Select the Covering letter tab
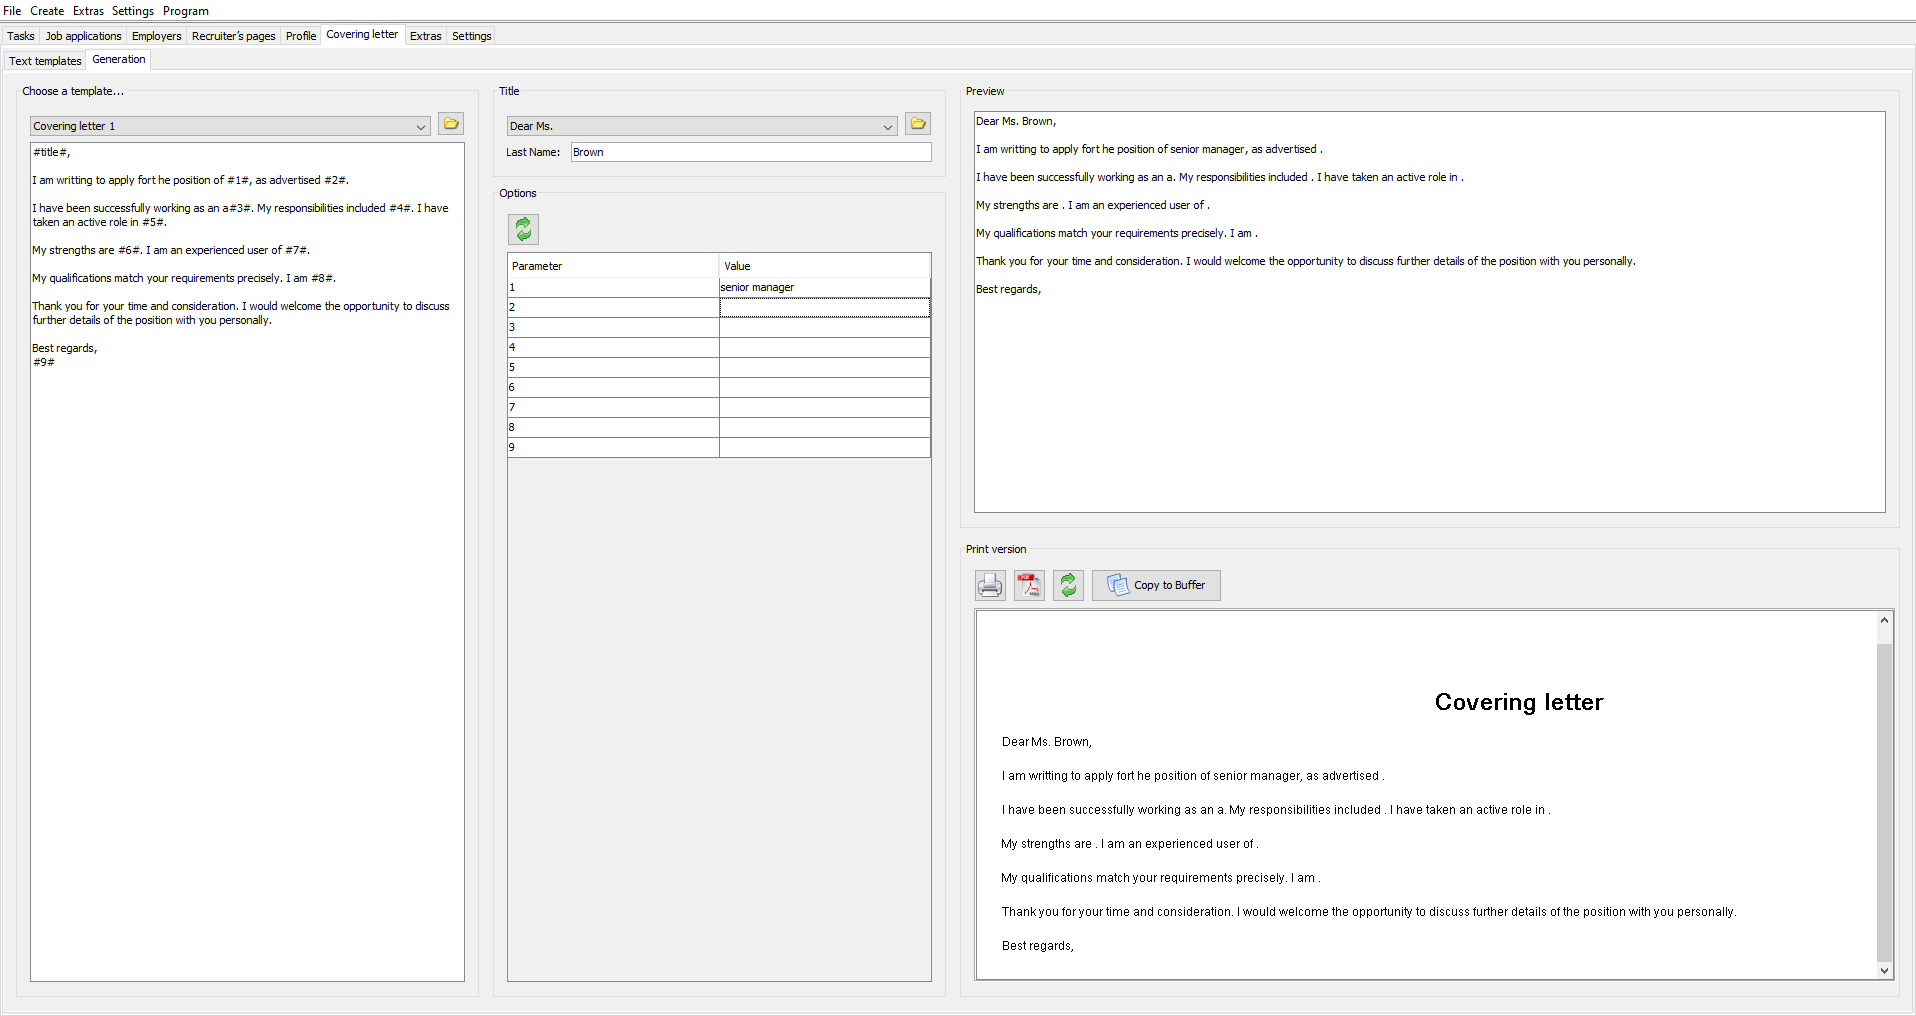The height and width of the screenshot is (1016, 1916). click(362, 35)
